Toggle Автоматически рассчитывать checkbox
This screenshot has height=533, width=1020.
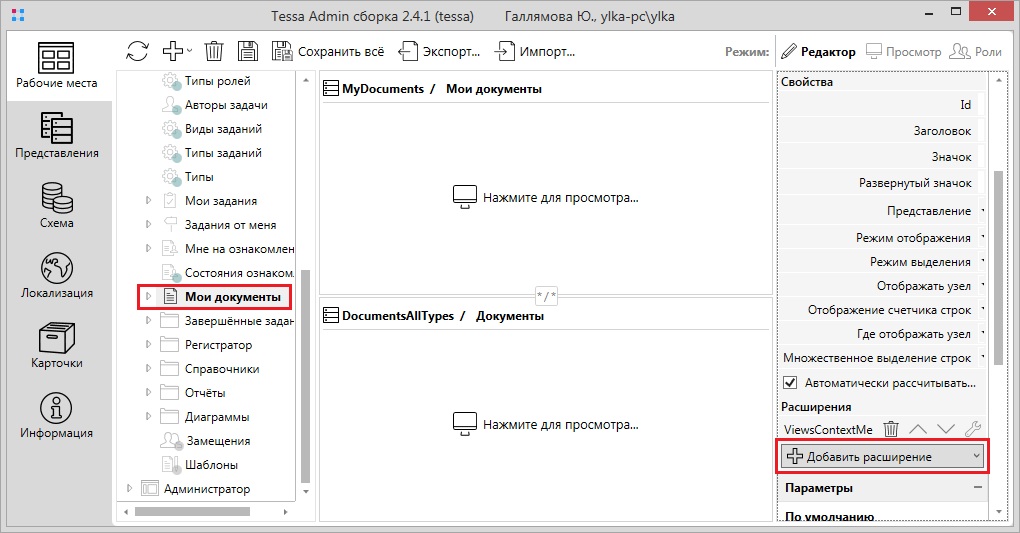tap(790, 383)
